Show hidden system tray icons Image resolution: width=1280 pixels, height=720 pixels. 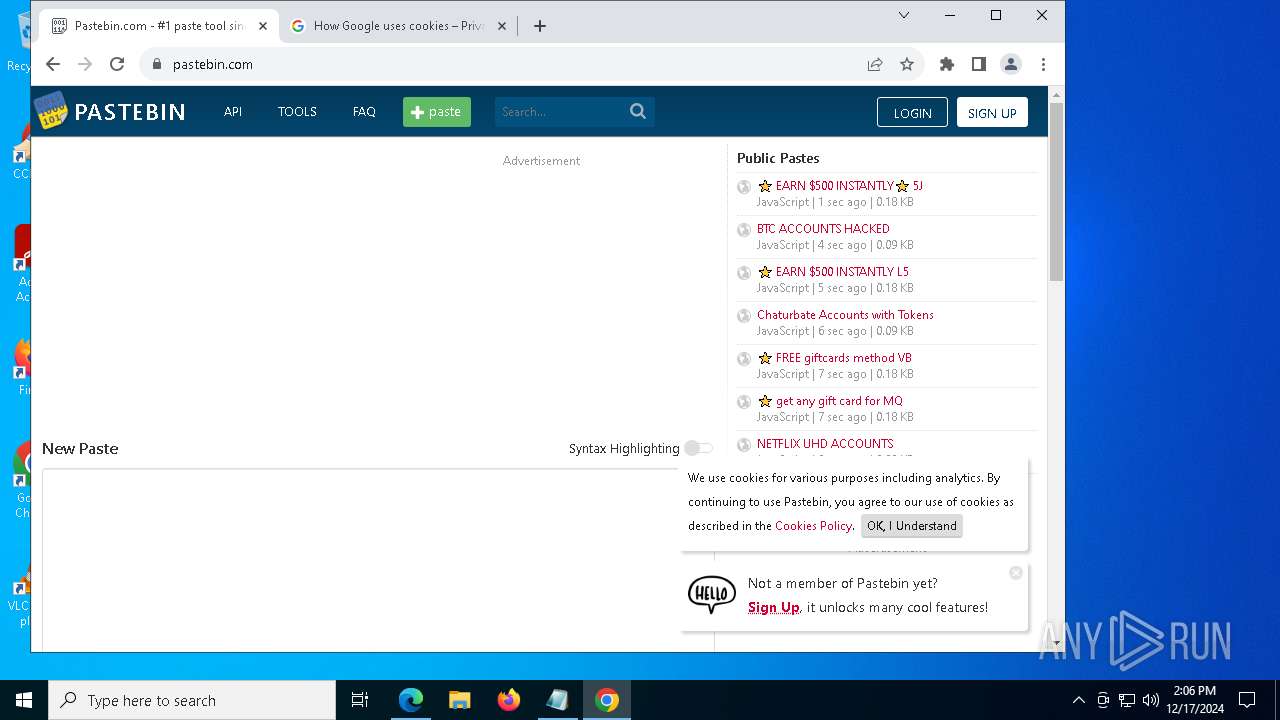pyautogui.click(x=1078, y=700)
